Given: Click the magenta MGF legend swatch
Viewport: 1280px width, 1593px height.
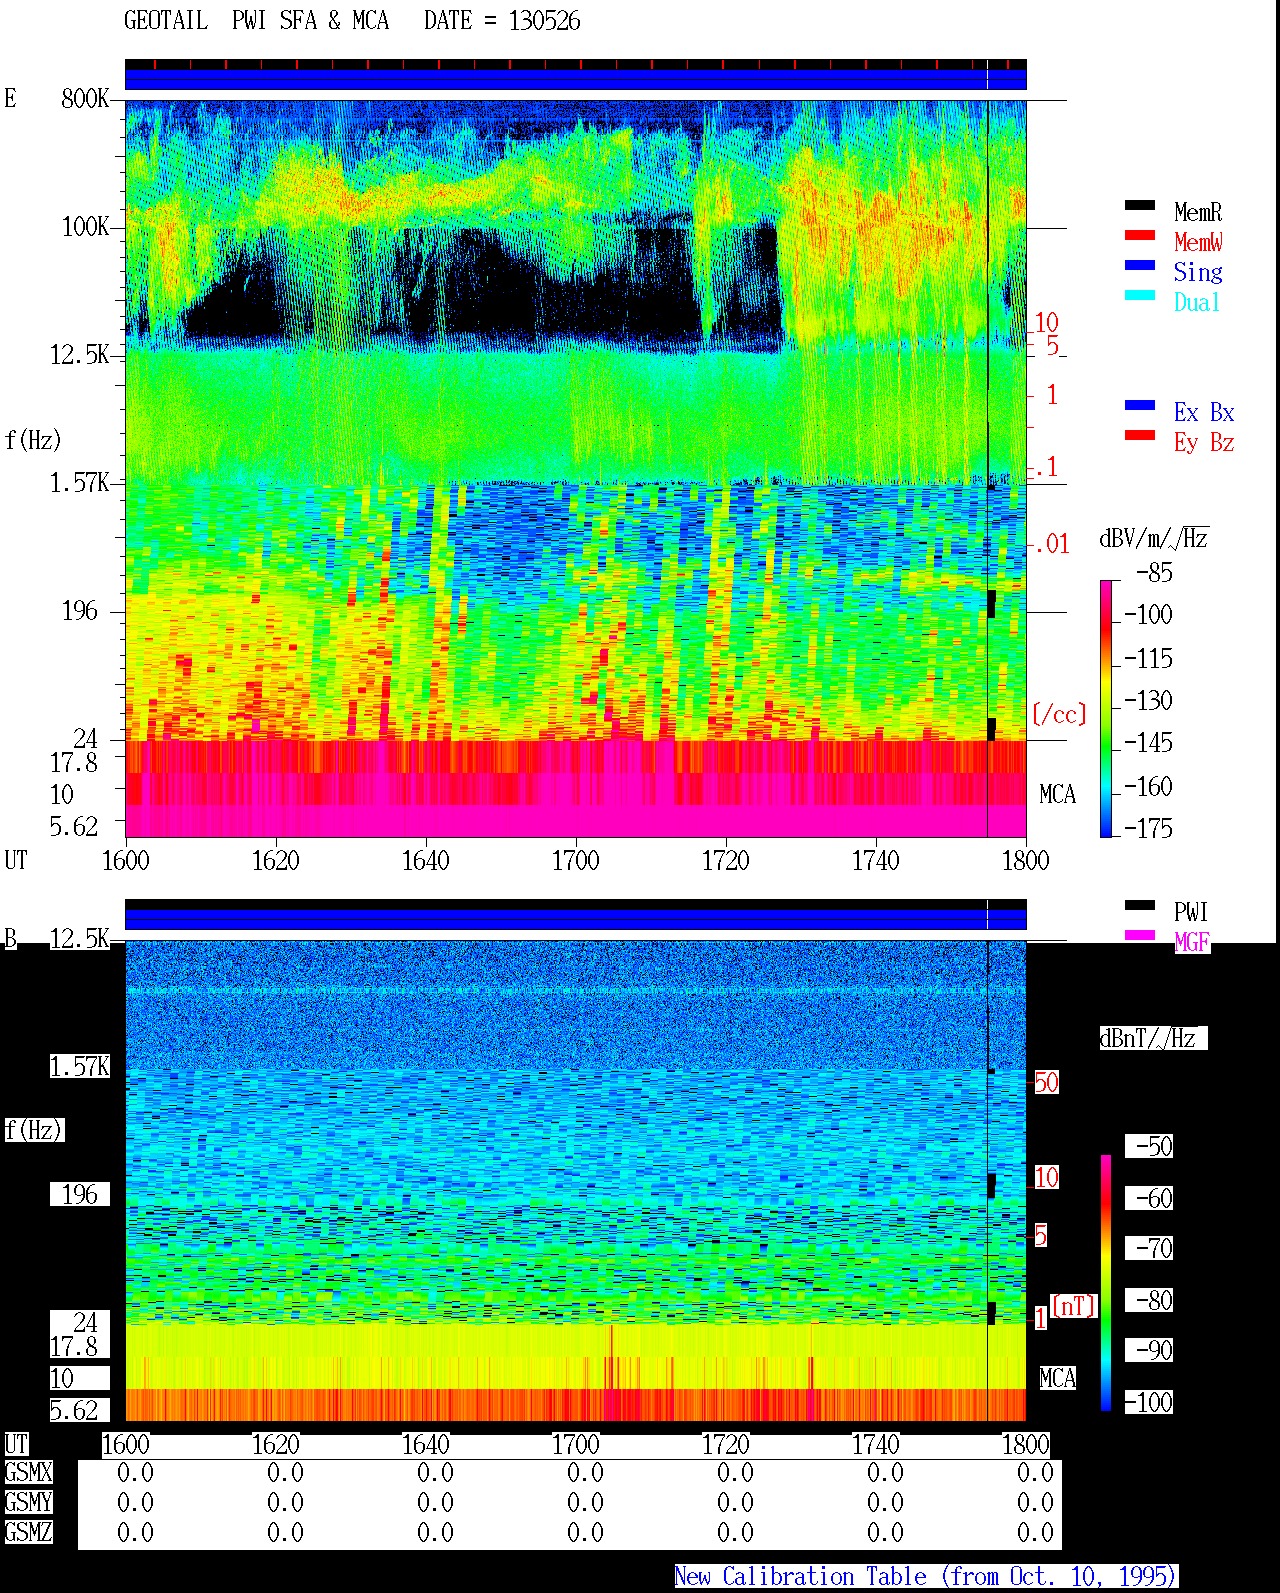Looking at the screenshot, I should point(1140,936).
